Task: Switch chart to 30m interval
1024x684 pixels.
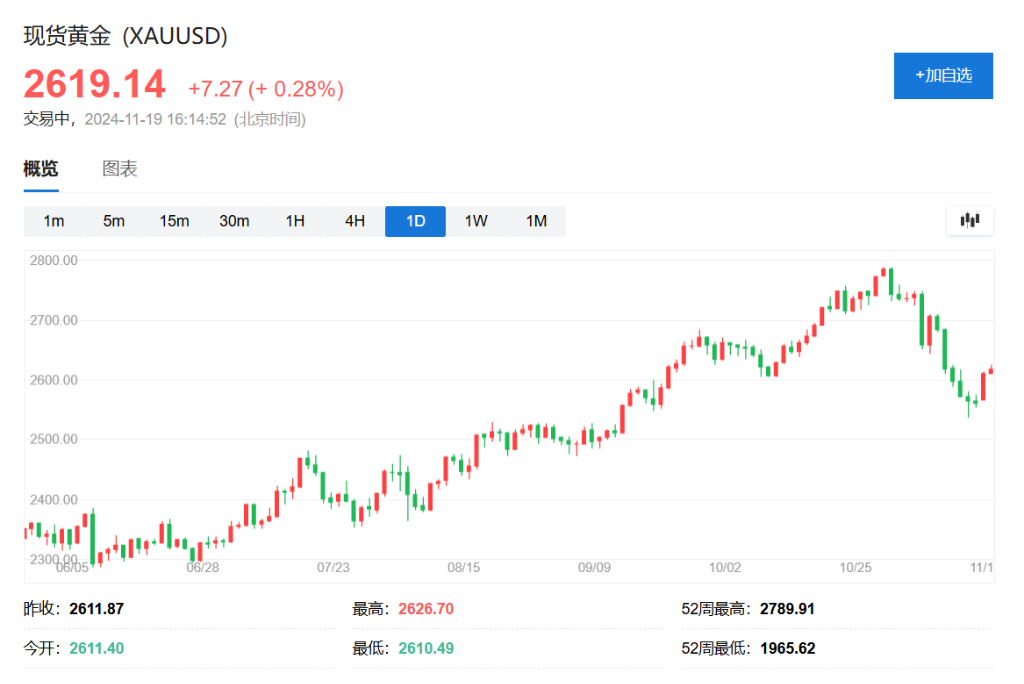Action: (234, 221)
